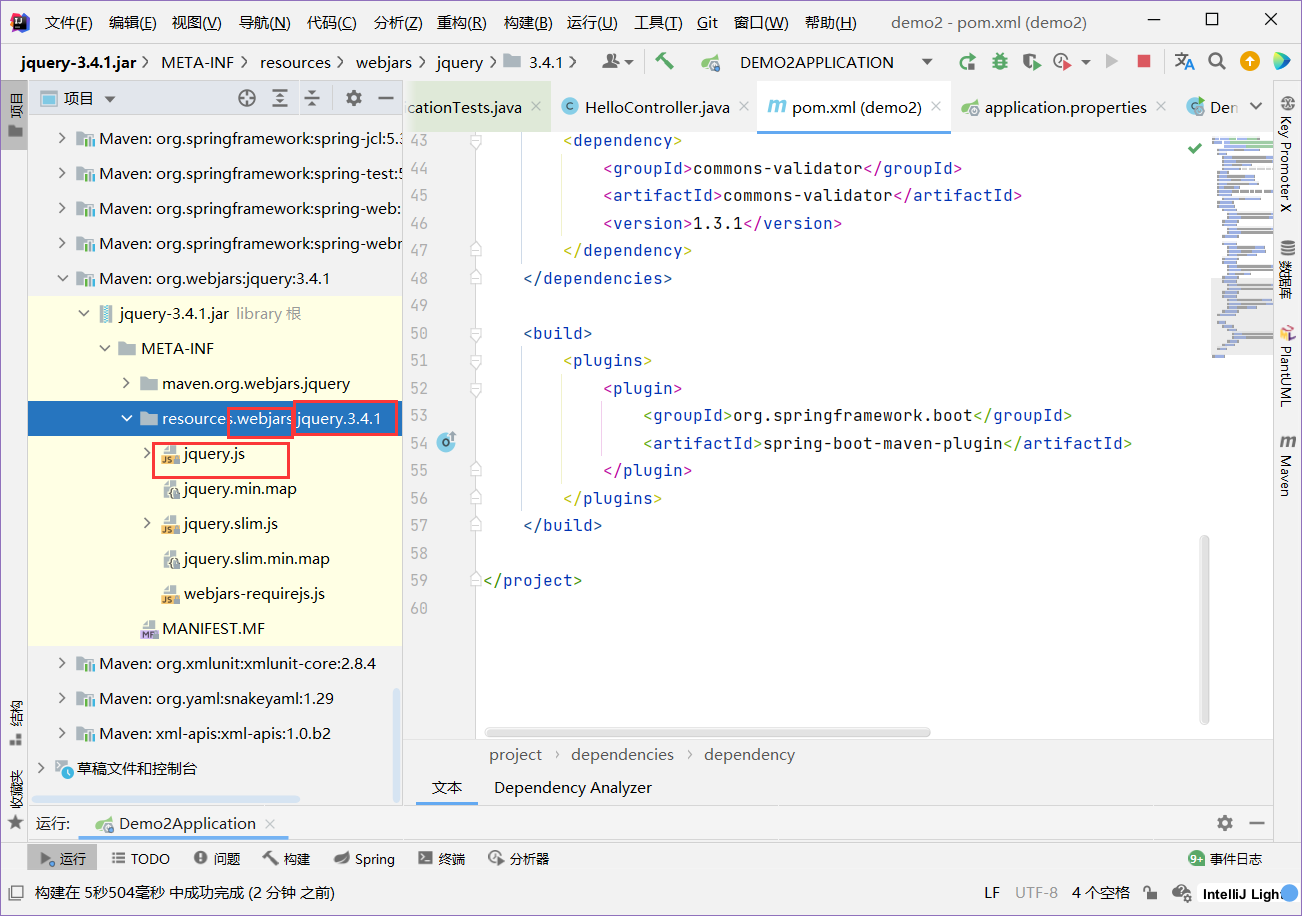Screen dimensions: 1302x916
Task: Open the TODO tool window button
Action: 140,858
